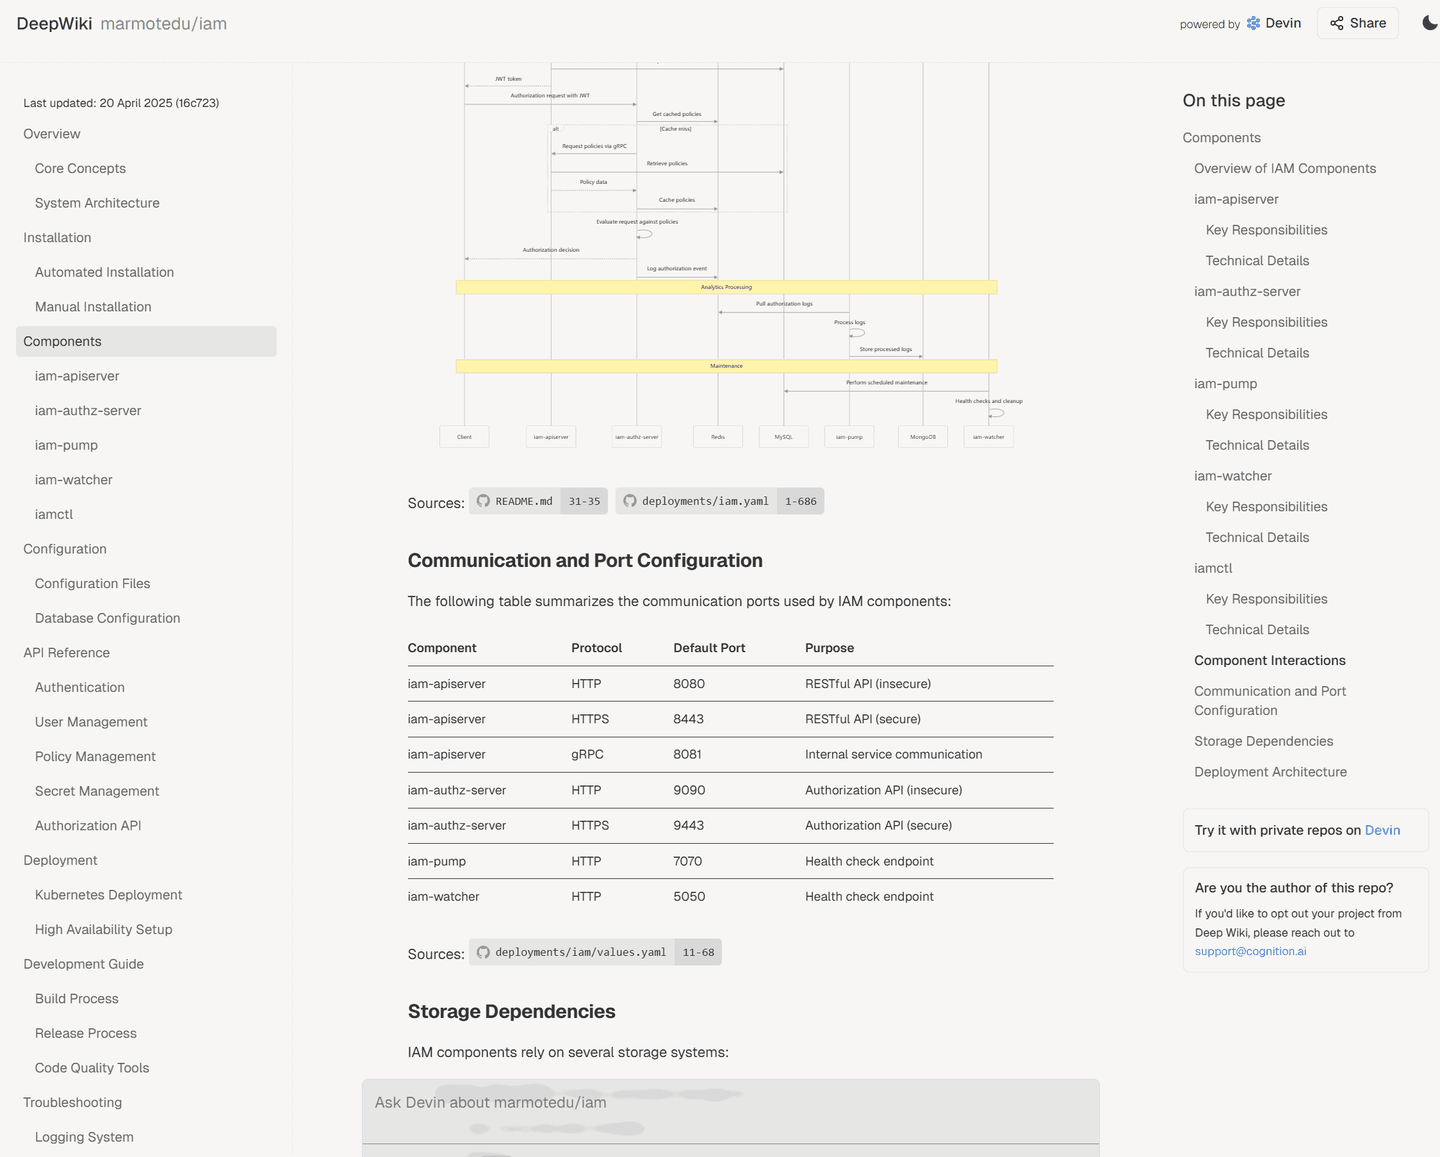
Task: Open README.md source GitHub icon
Action: click(484, 501)
